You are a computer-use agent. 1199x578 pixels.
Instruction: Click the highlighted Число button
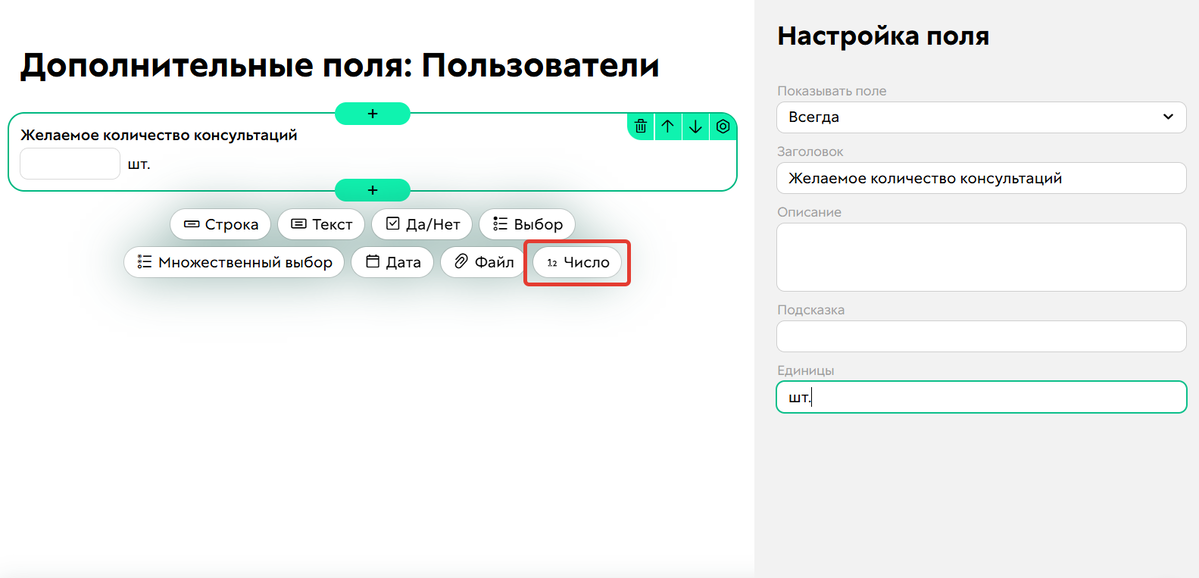point(577,262)
